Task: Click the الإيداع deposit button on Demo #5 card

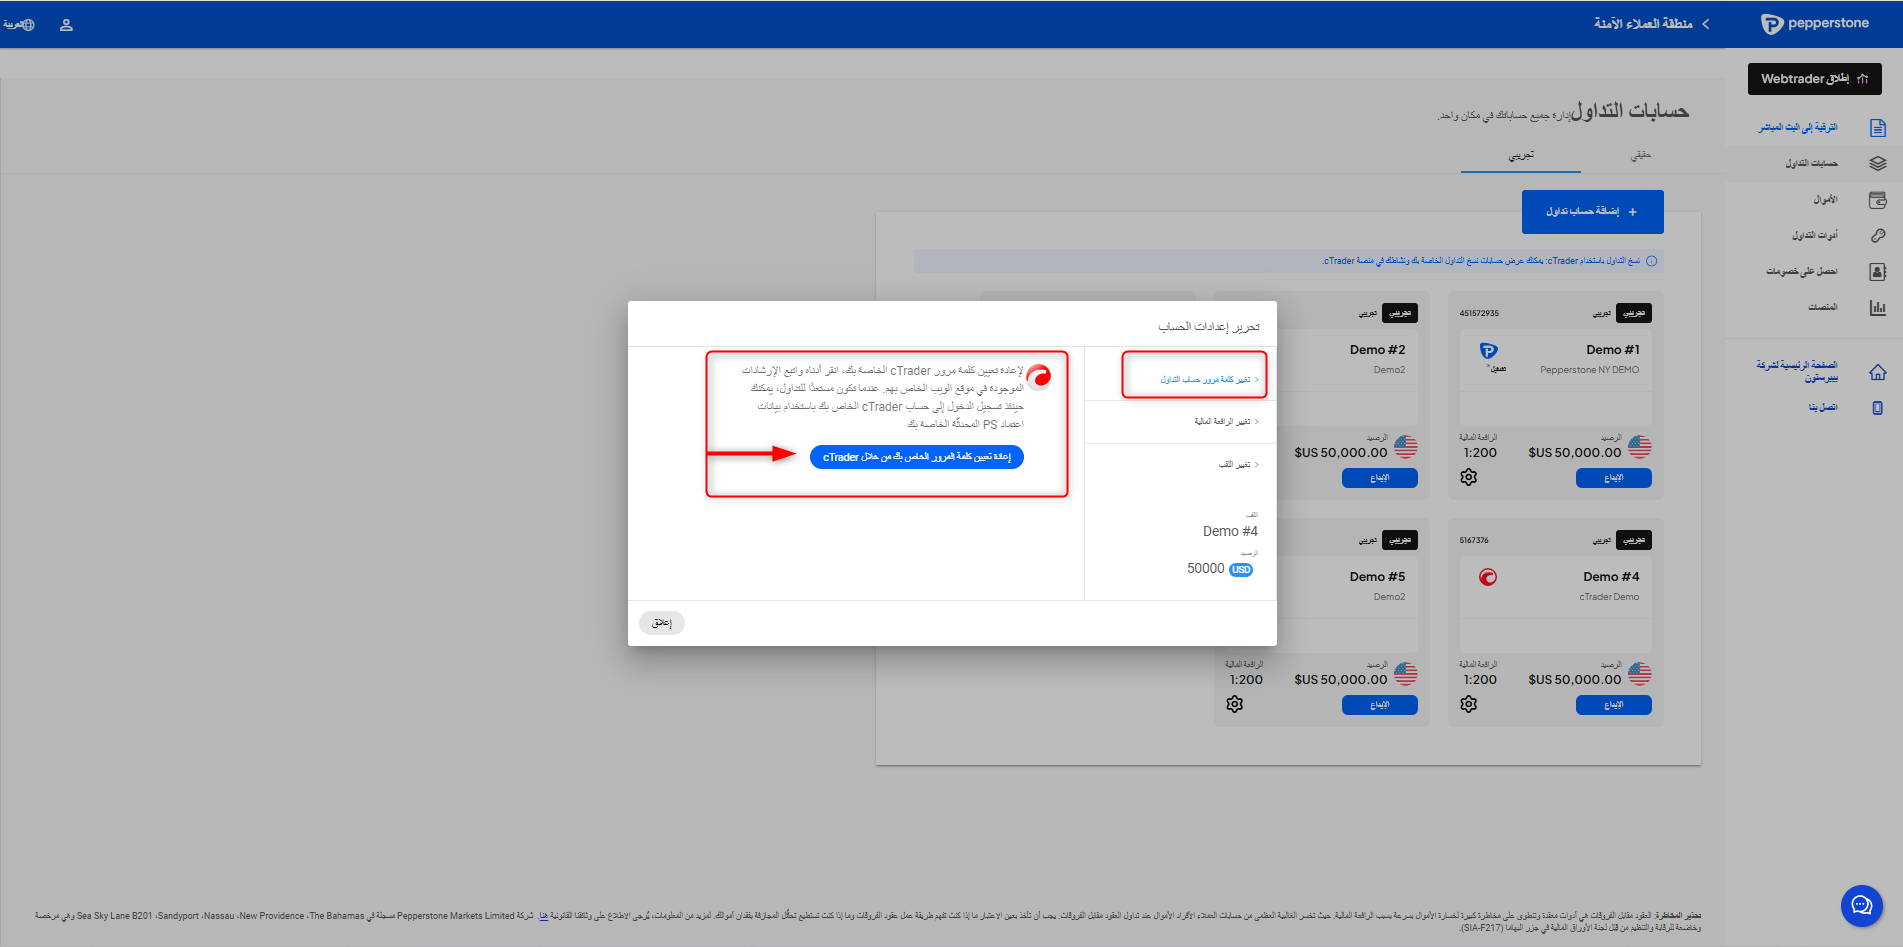Action: click(1380, 705)
